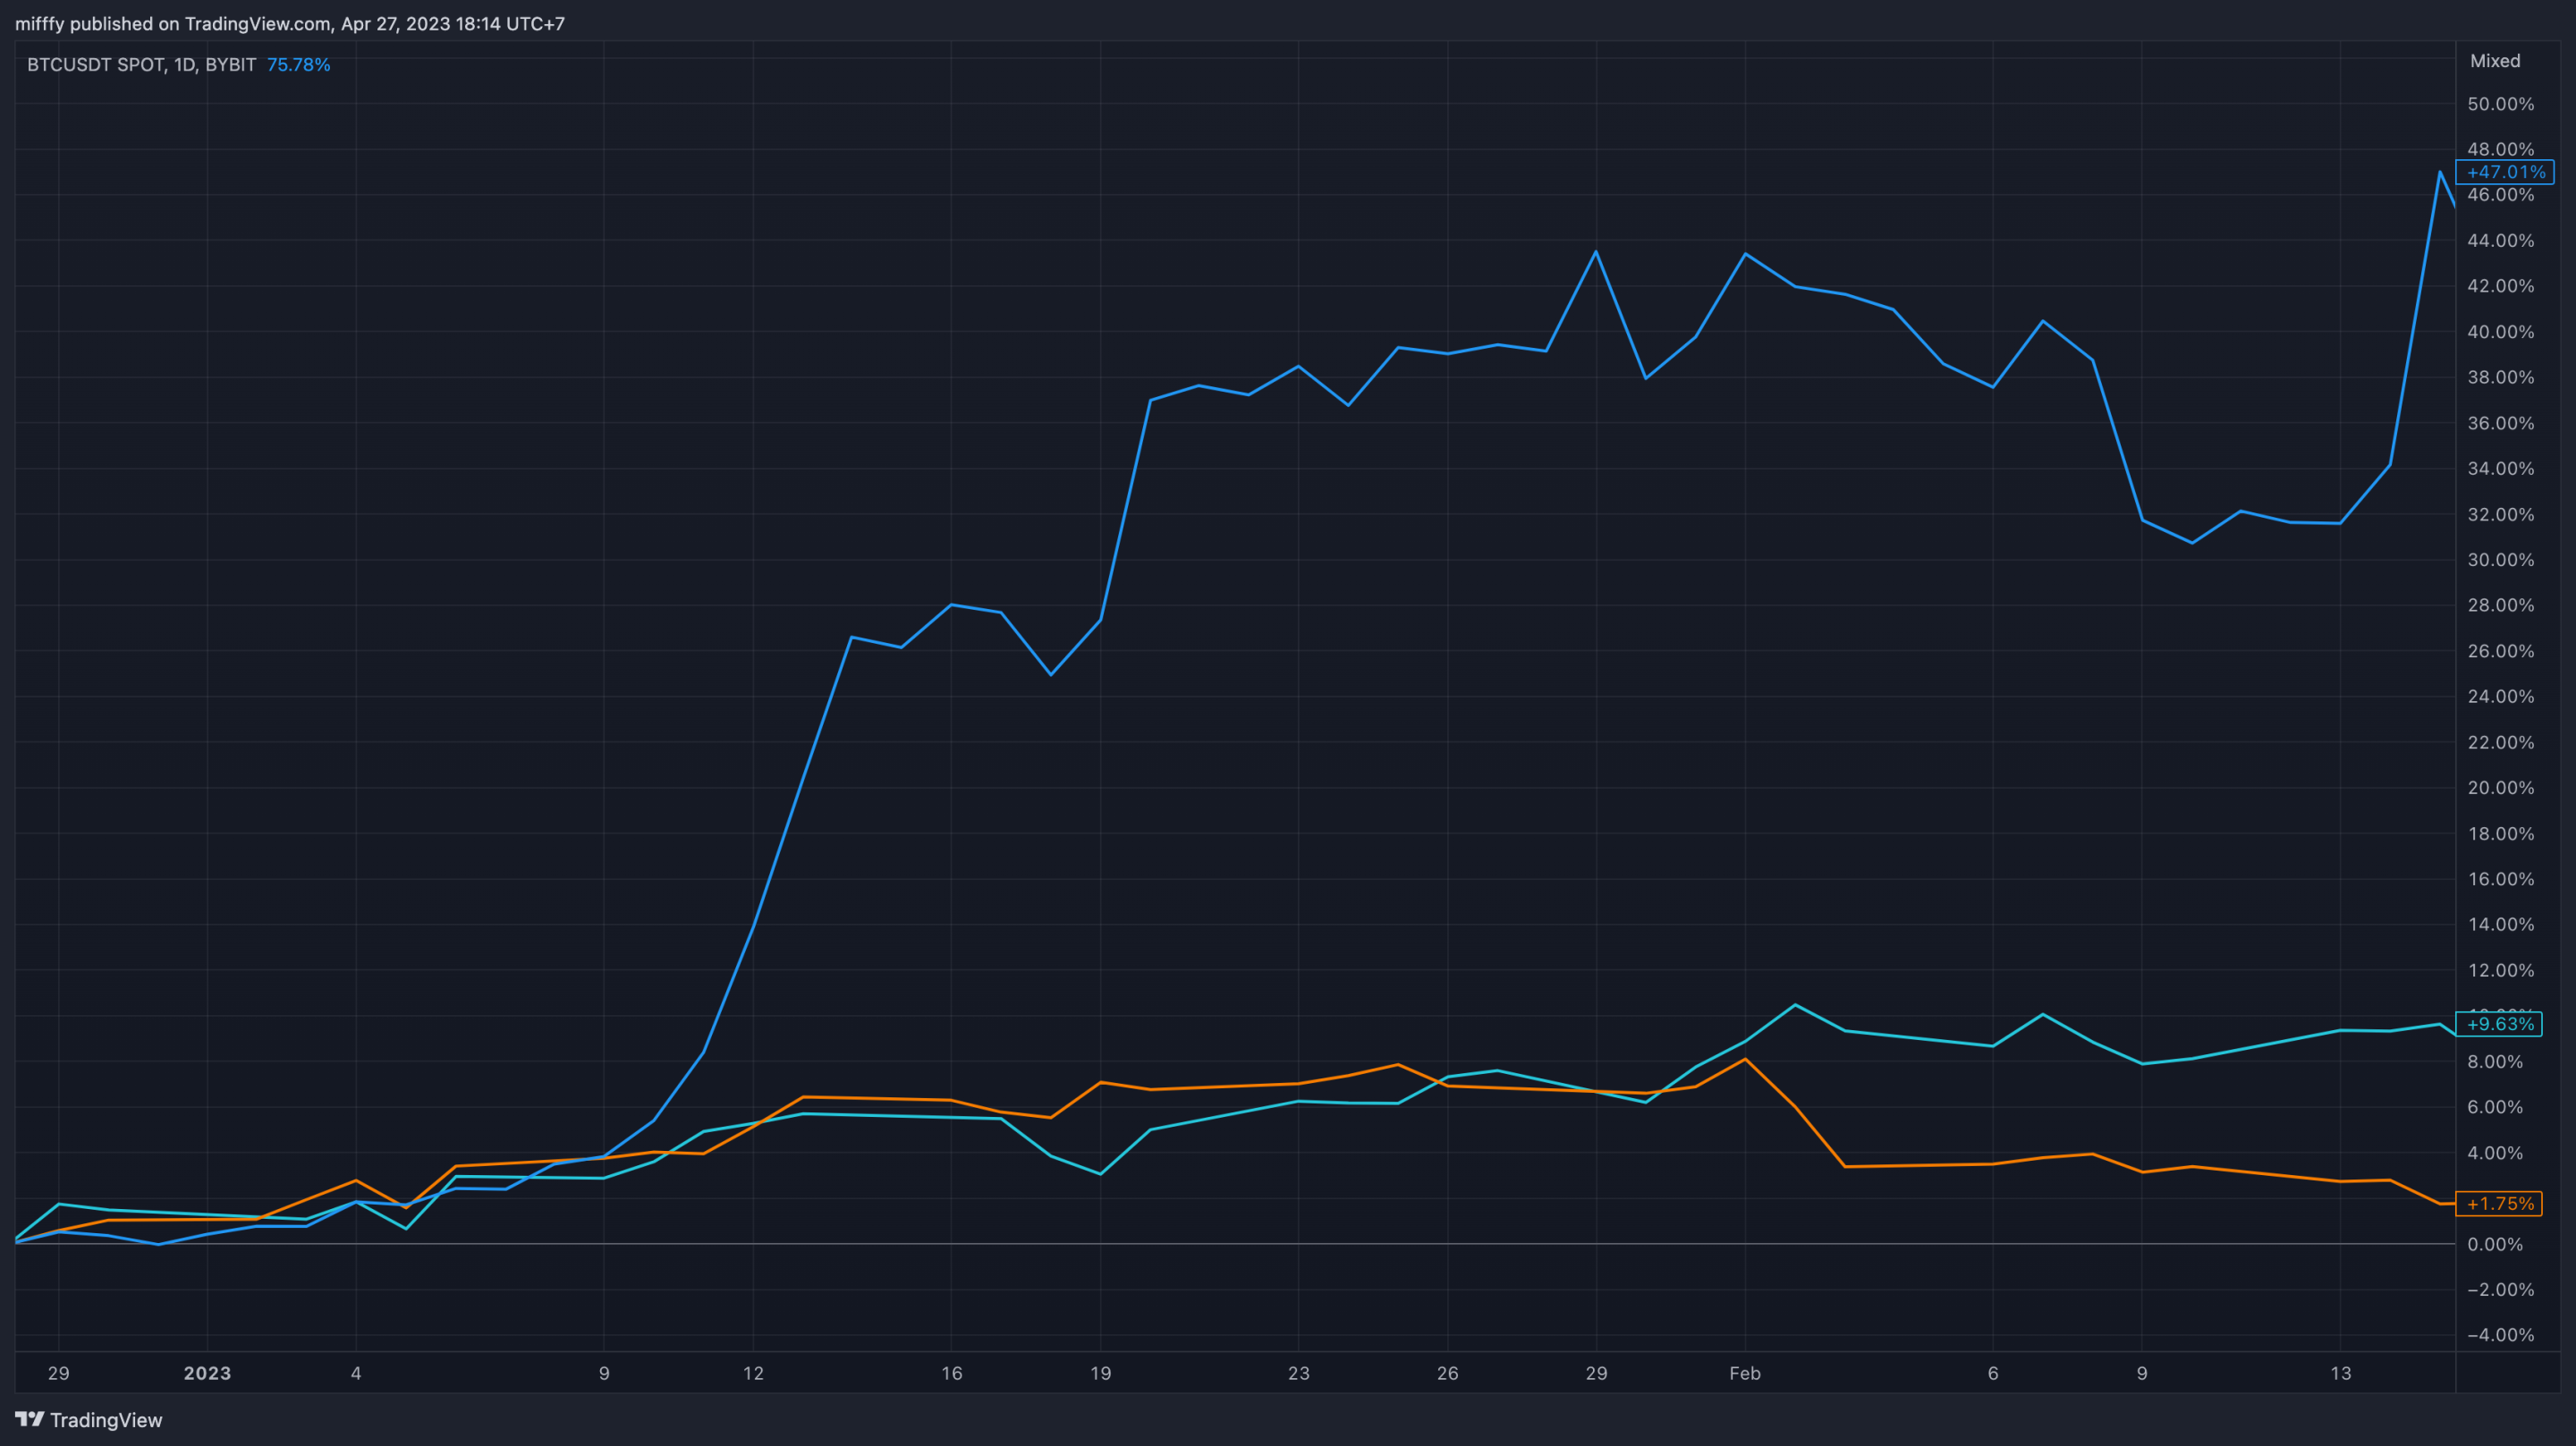Click the teal +9.63% price label
Image resolution: width=2576 pixels, height=1446 pixels.
click(2499, 1024)
